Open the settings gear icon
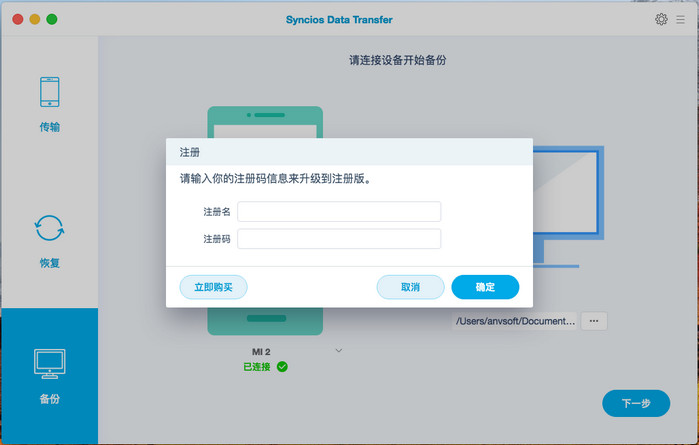This screenshot has width=699, height=445. (x=661, y=19)
